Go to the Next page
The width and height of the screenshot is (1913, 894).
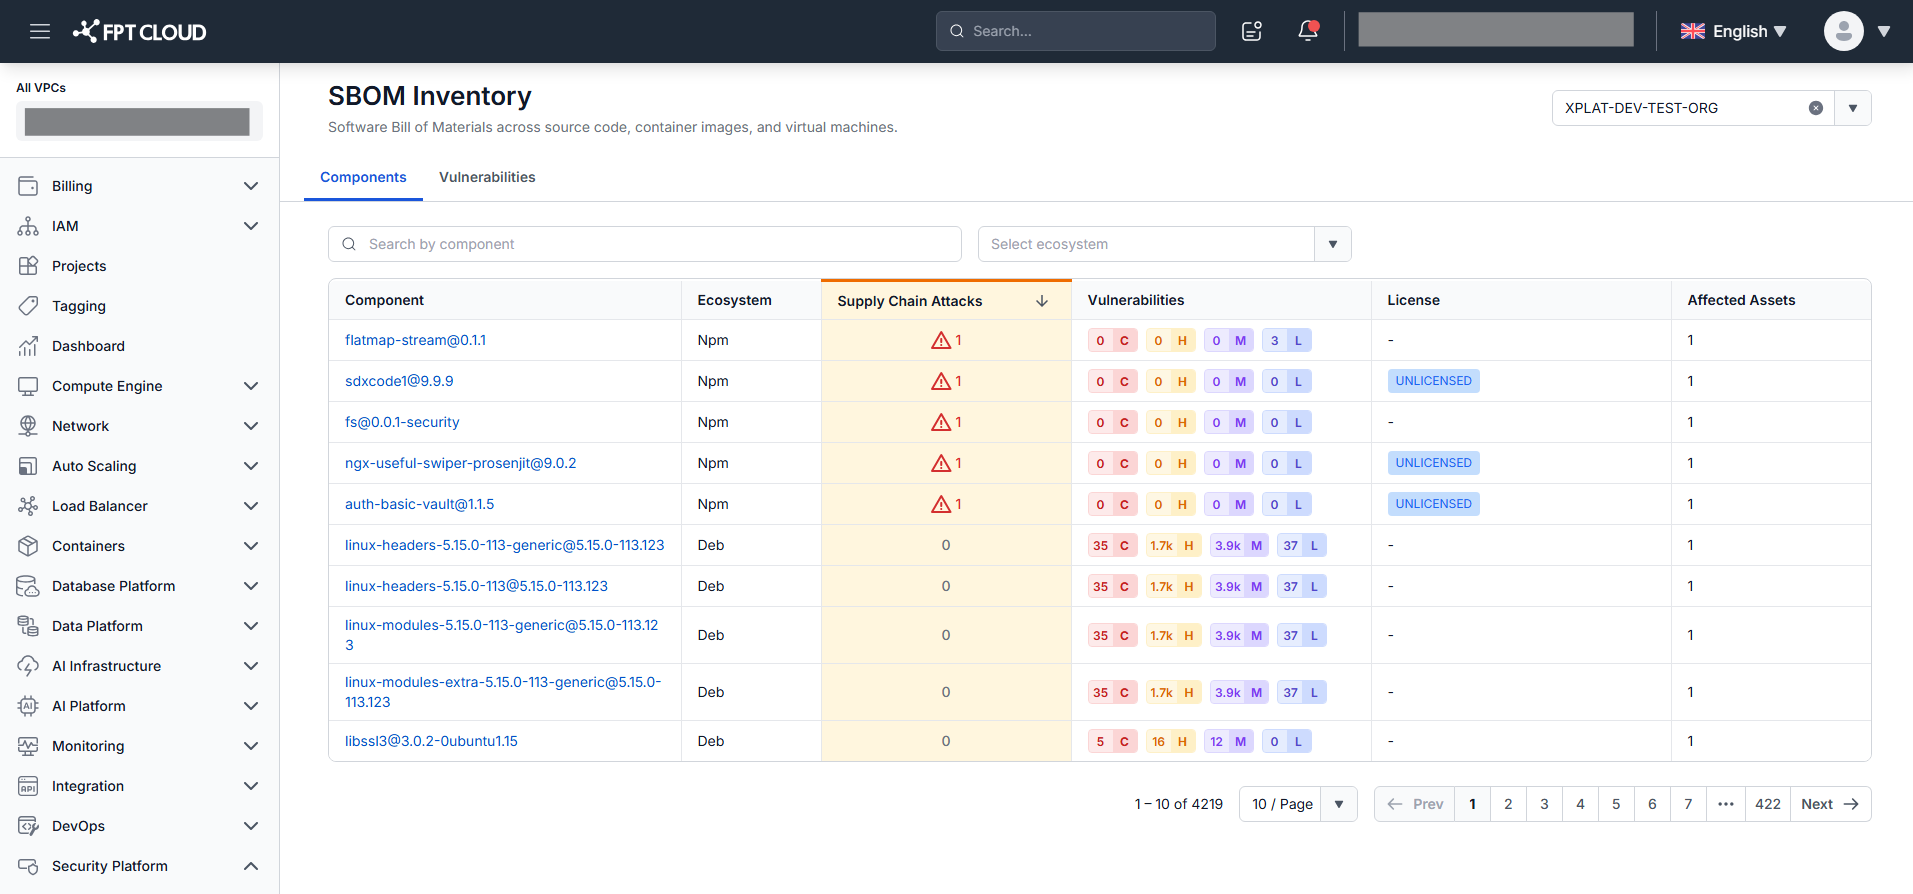pos(1830,804)
